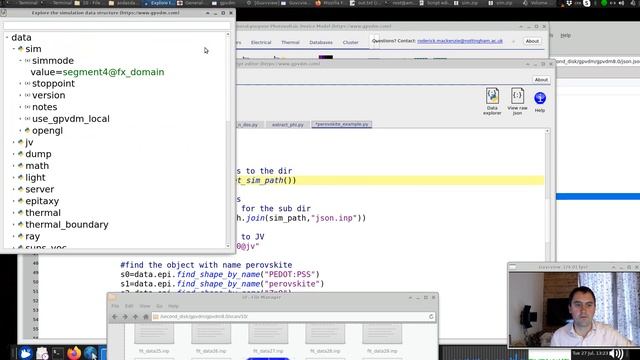640x360 pixels.
Task: Click the first blue dock launcher icon
Action: (x=25, y=353)
